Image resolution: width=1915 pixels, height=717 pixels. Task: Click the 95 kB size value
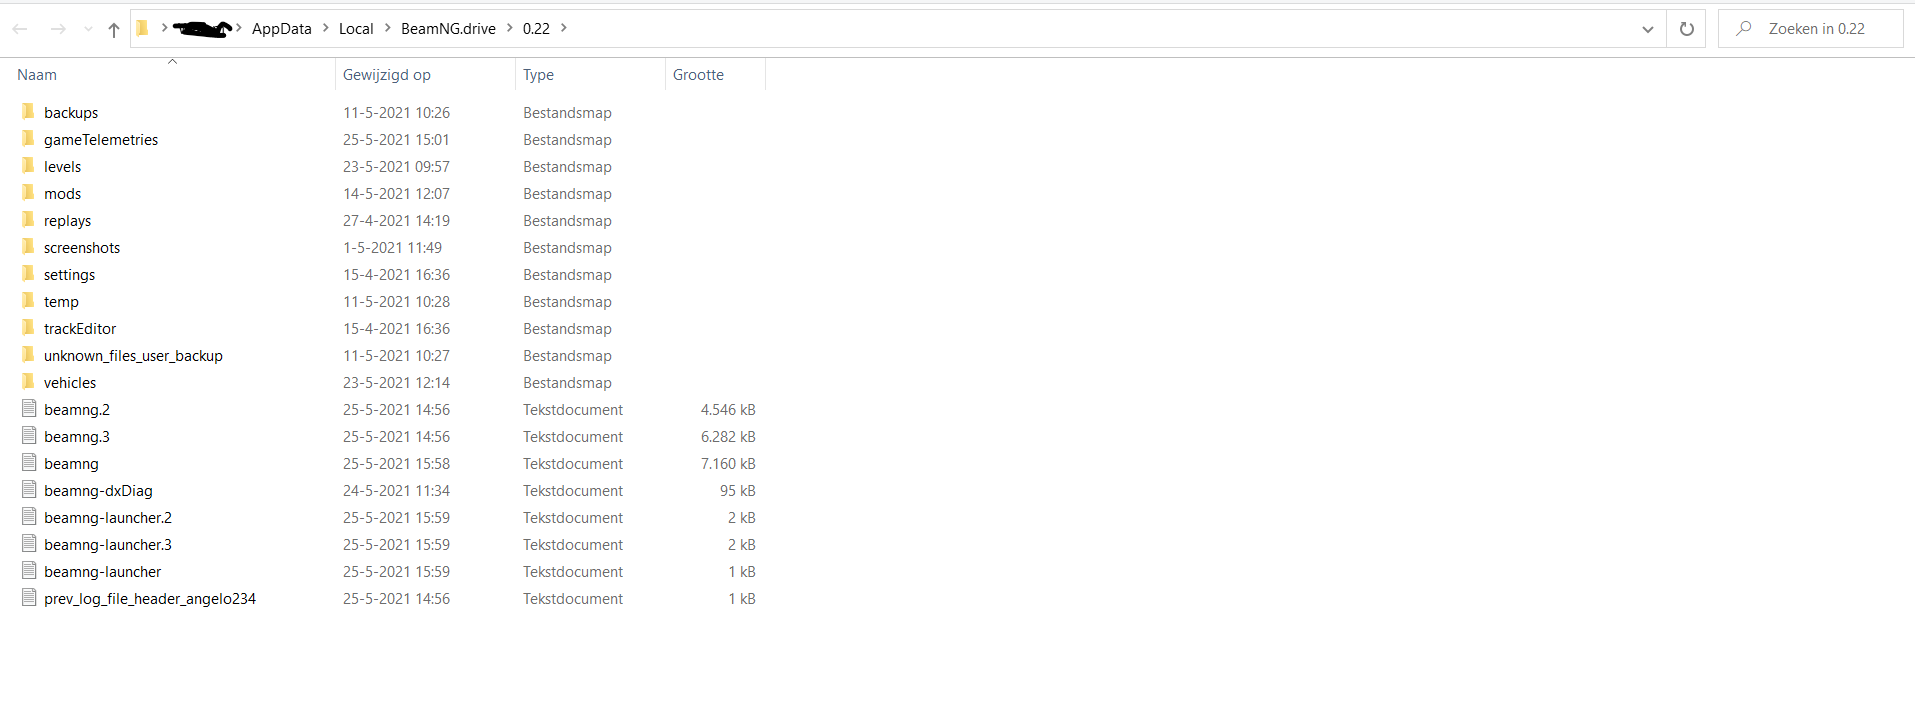738,491
